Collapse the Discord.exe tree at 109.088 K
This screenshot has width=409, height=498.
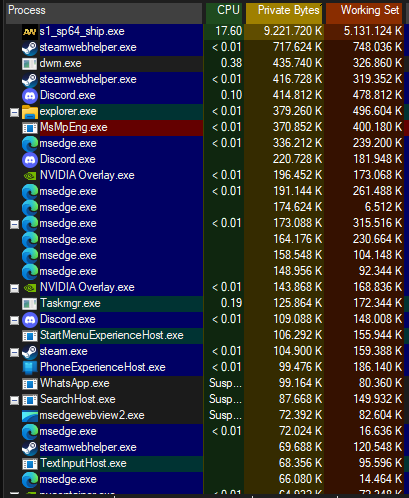coord(14,321)
